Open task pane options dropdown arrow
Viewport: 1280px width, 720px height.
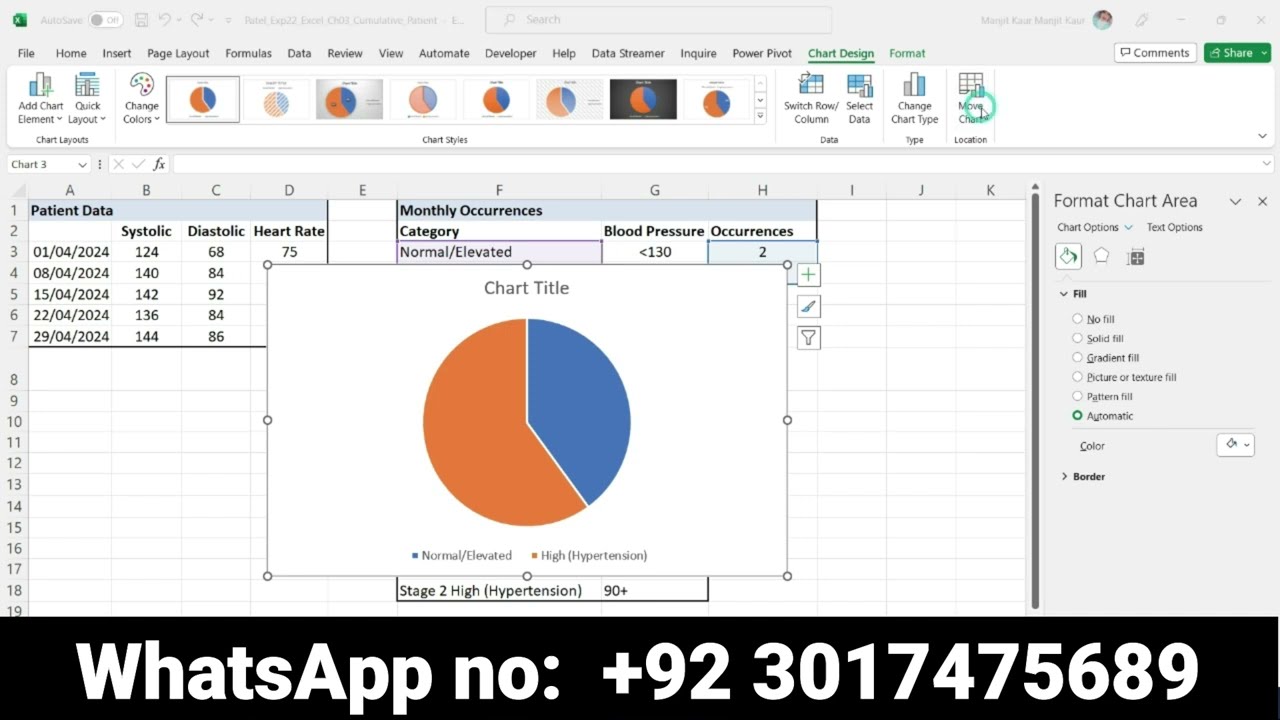1235,201
